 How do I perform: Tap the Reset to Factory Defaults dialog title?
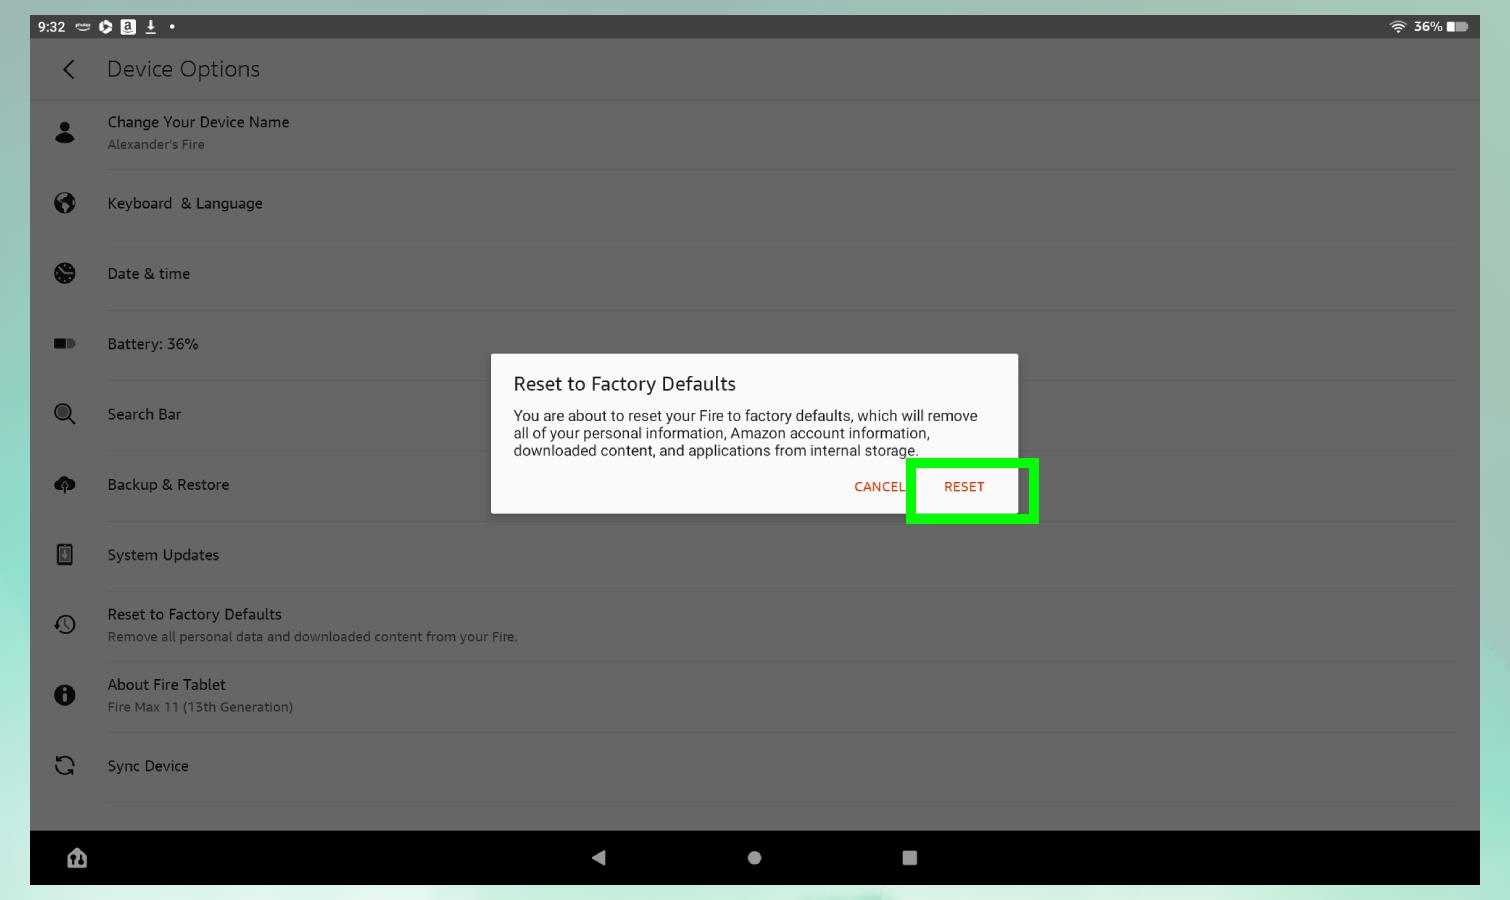624,384
